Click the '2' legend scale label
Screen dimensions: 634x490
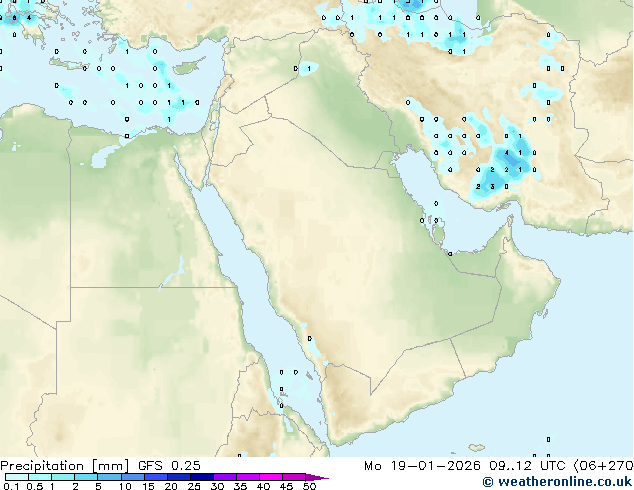[75, 486]
